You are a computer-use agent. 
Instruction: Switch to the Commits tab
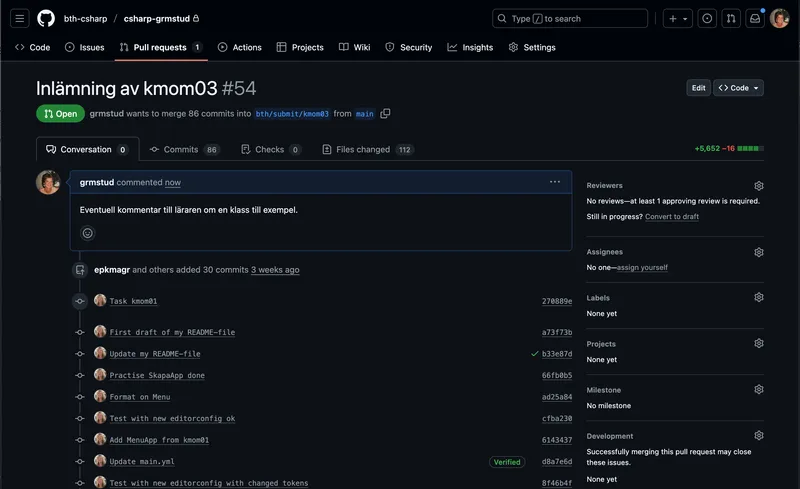184,150
